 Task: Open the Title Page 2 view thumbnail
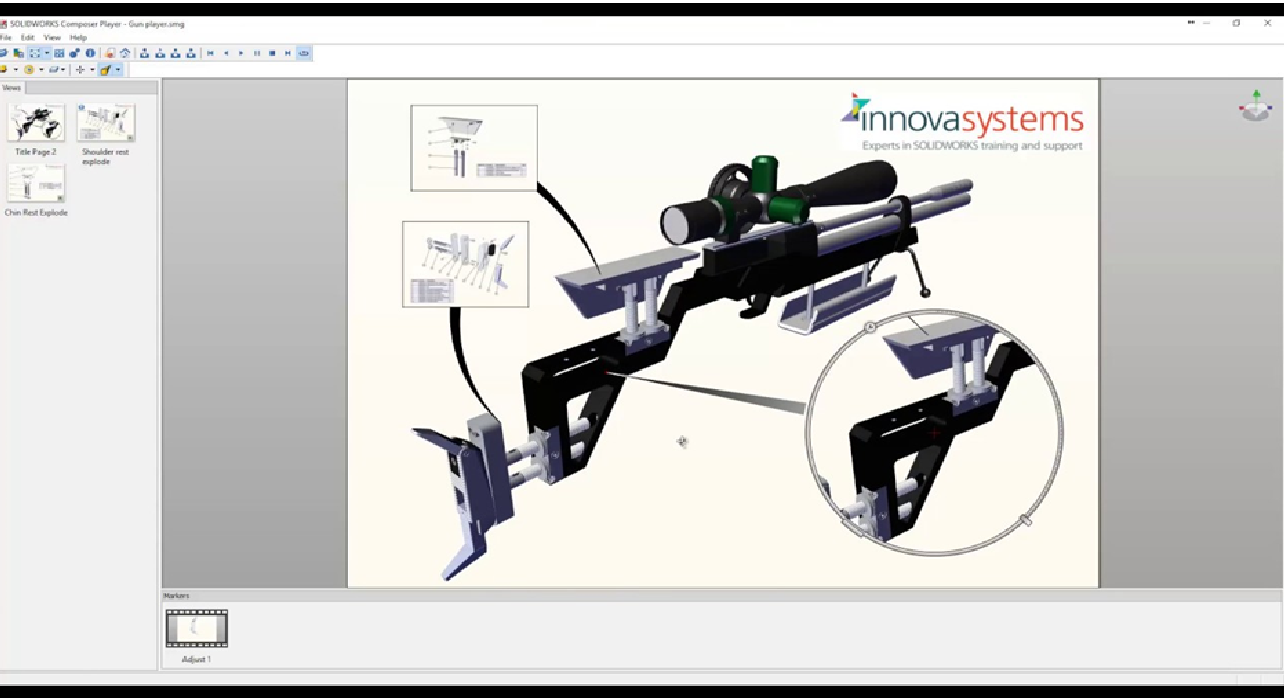[36, 123]
